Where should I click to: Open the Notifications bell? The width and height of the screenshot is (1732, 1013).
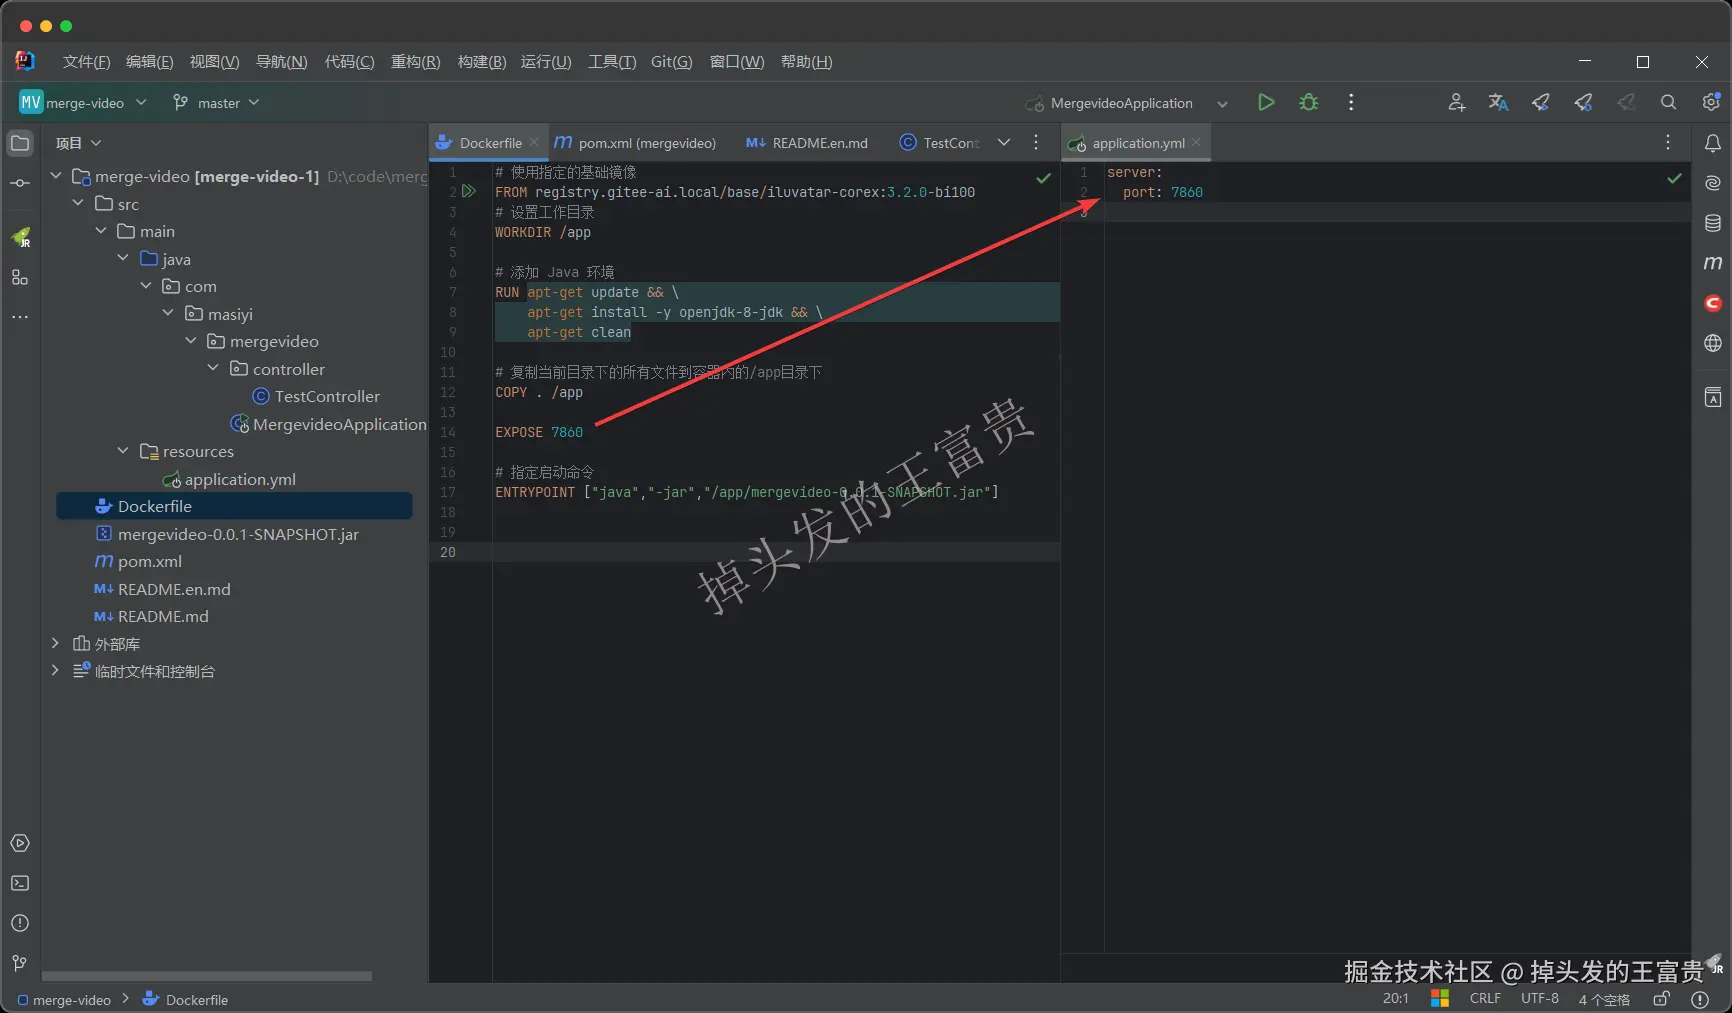[1713, 144]
